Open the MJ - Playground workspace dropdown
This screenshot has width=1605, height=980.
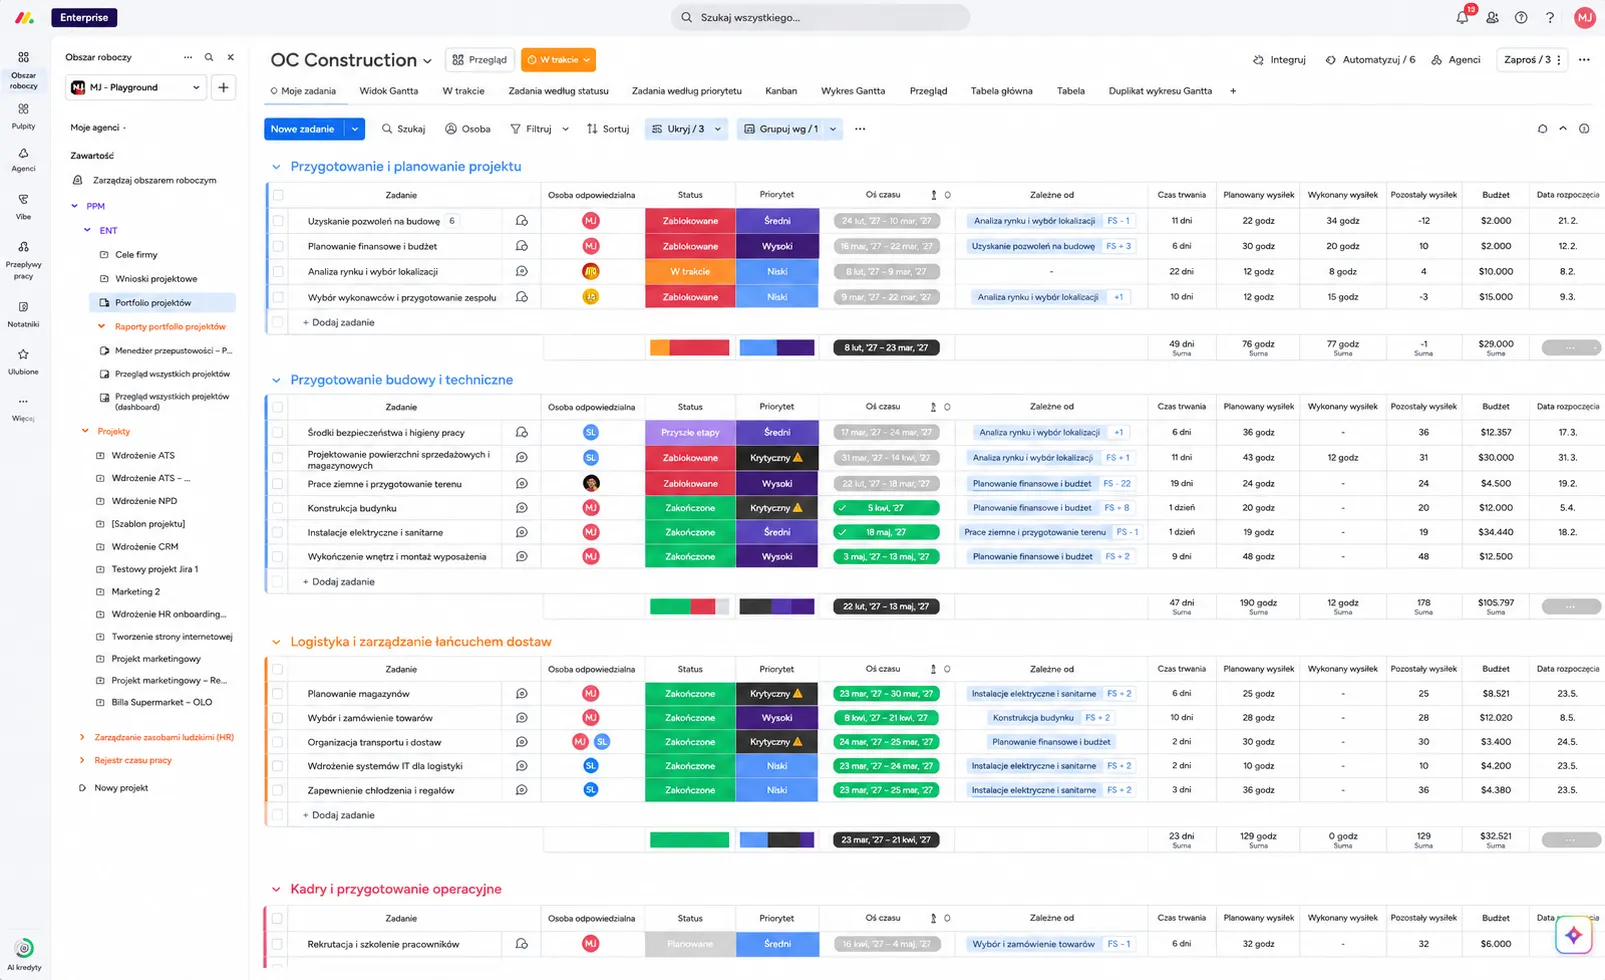click(136, 87)
